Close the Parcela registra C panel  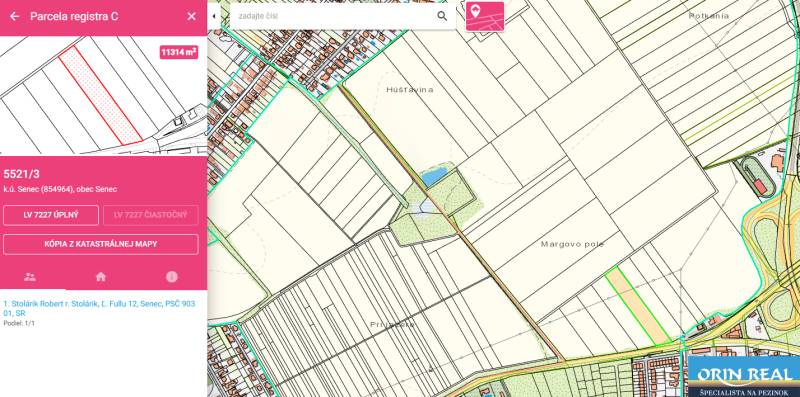click(191, 16)
